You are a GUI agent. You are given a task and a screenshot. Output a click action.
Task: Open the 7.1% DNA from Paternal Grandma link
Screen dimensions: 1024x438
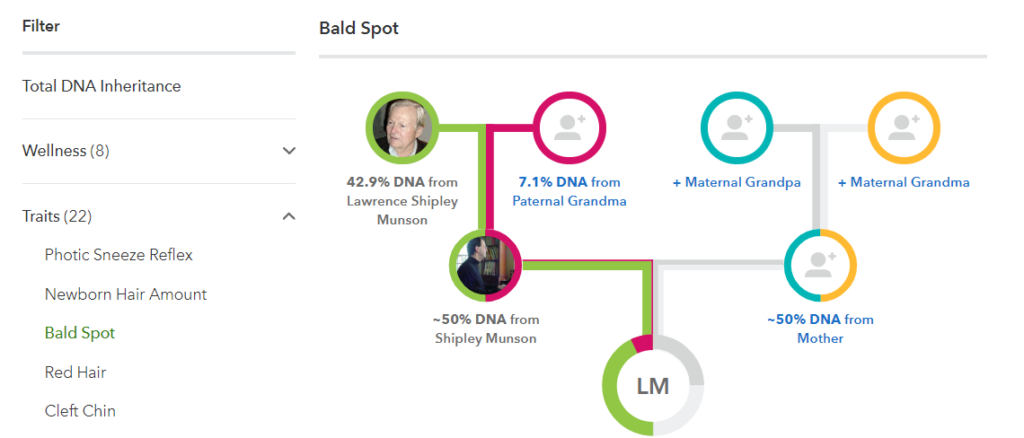[569, 192]
